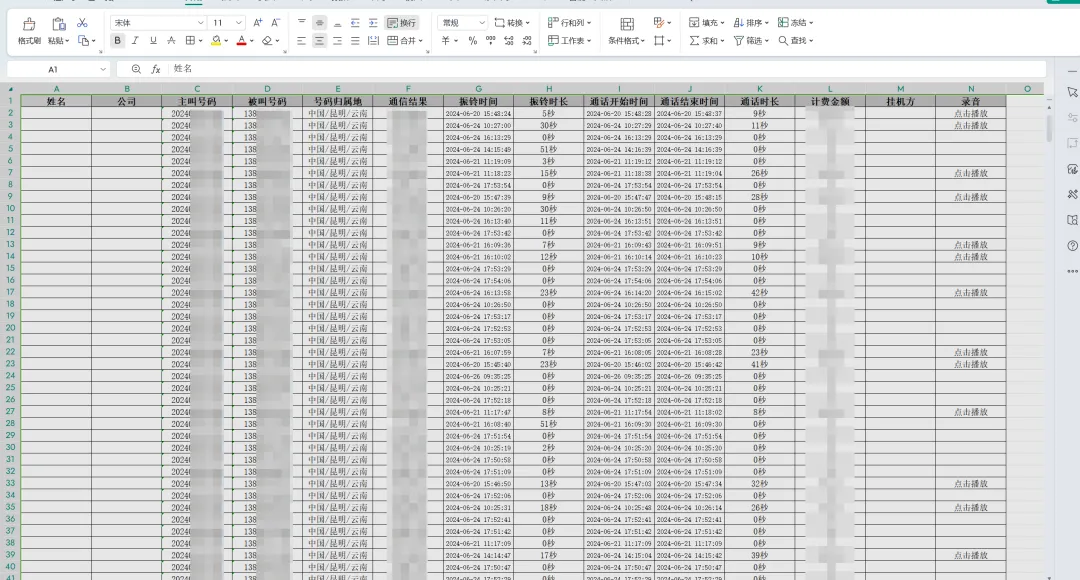The image size is (1080, 580).
Task: Click the Format Painter (格式刷) icon
Action: 29,30
